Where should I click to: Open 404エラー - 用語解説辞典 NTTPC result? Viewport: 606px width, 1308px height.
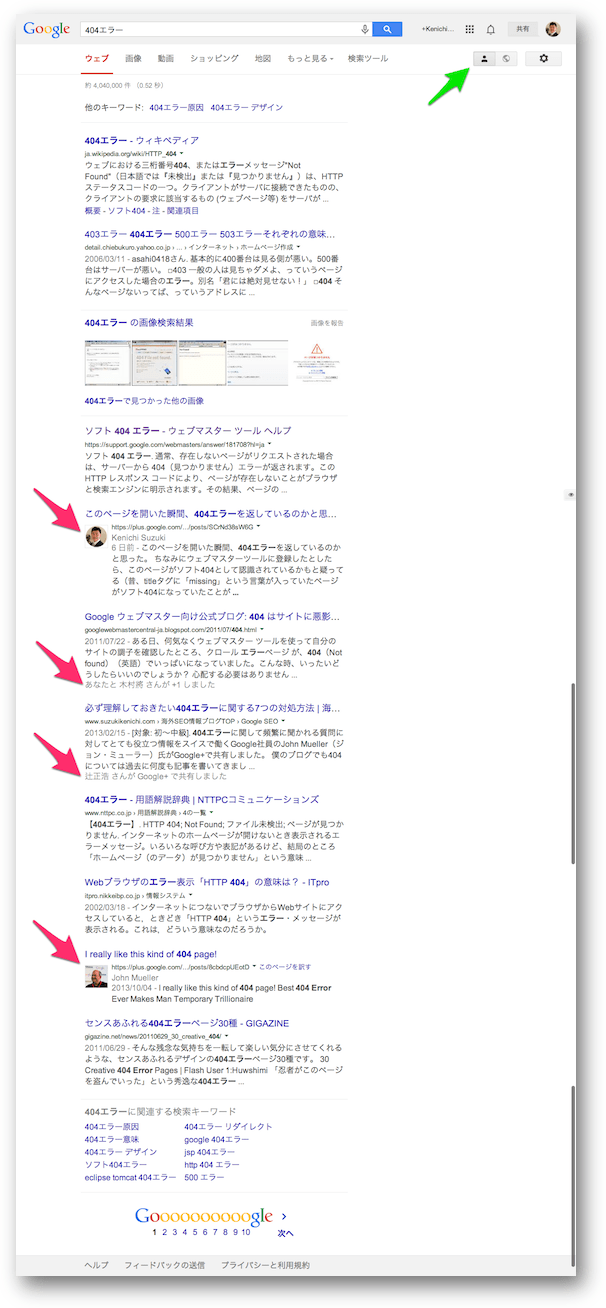[202, 800]
